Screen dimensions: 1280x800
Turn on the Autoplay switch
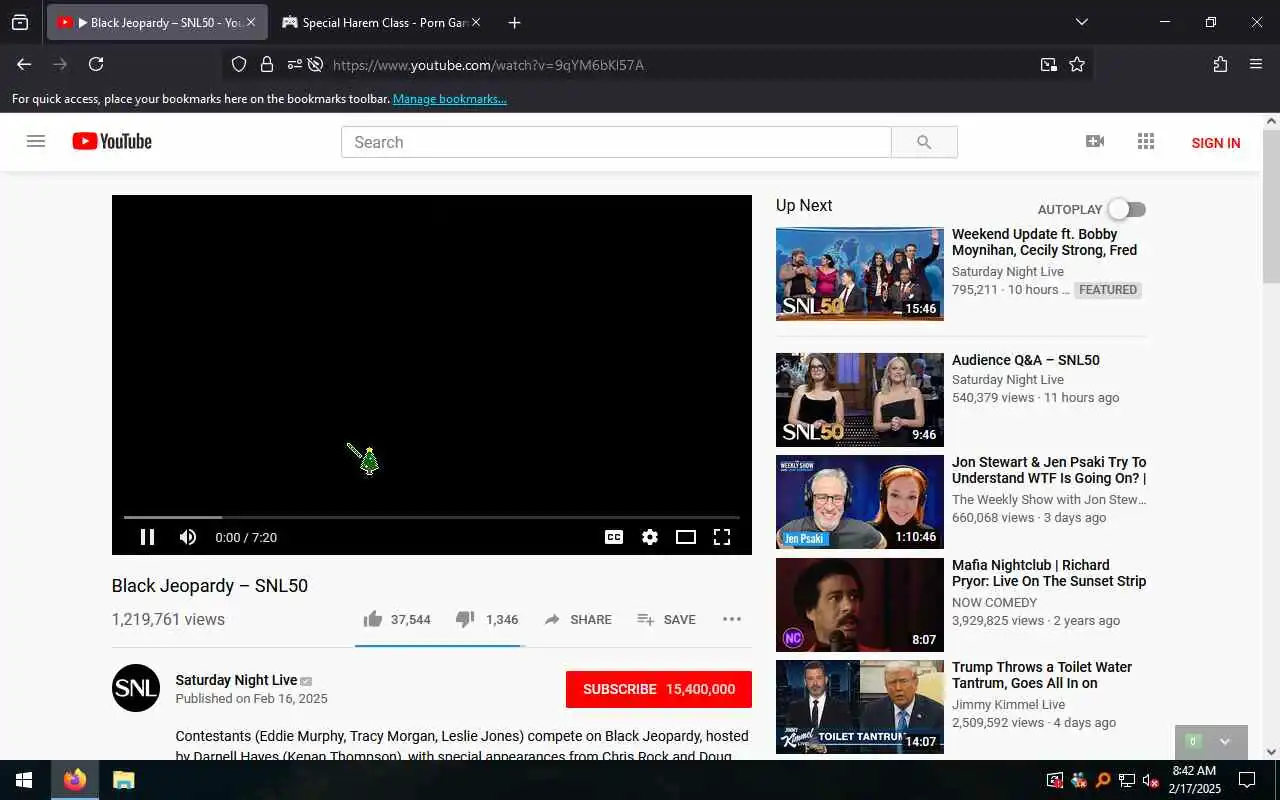pos(1127,209)
